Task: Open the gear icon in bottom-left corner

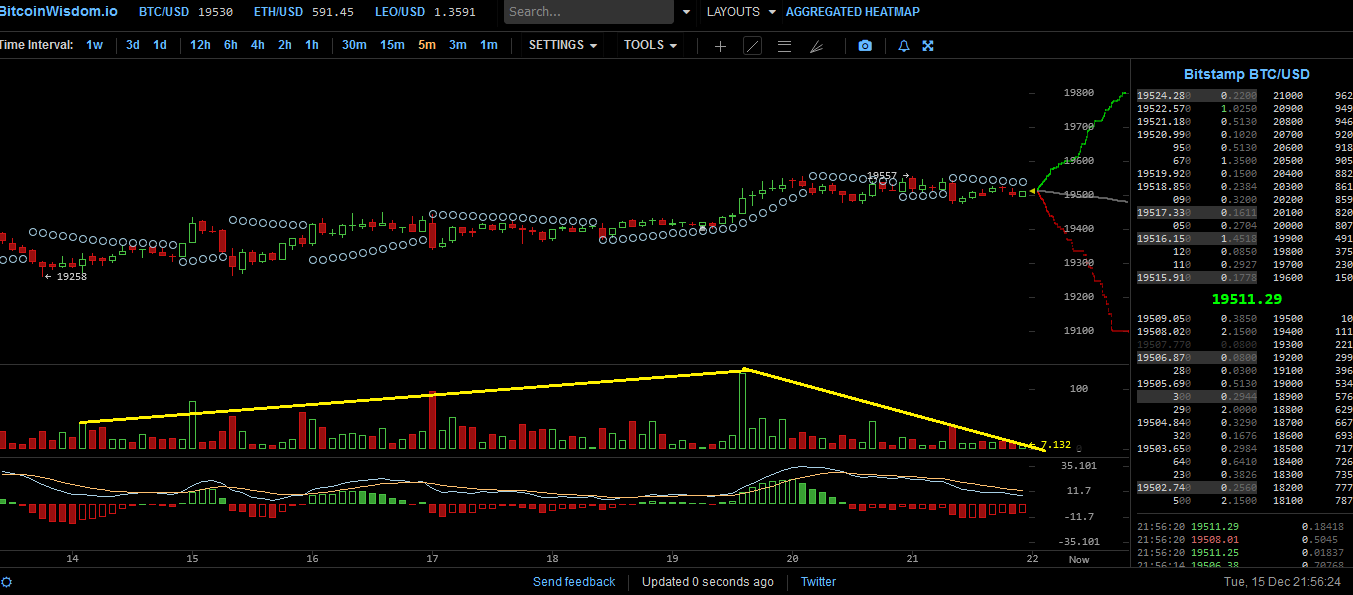Action: click(6, 582)
